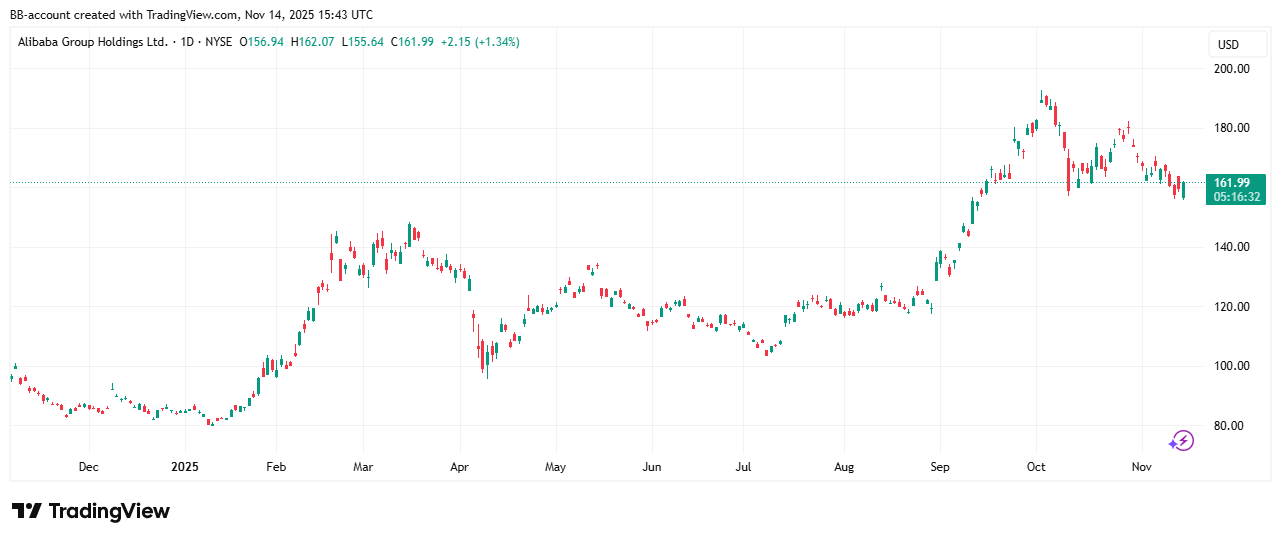Click the Dec label on time axis
Image resolution: width=1281 pixels, height=541 pixels.
88,467
